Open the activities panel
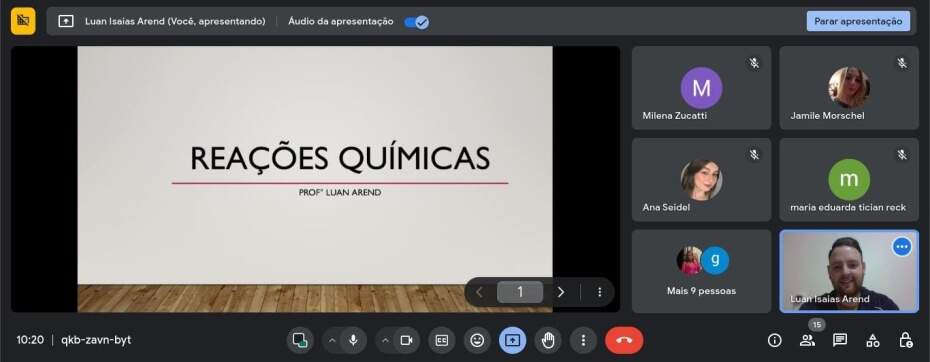 tap(872, 340)
